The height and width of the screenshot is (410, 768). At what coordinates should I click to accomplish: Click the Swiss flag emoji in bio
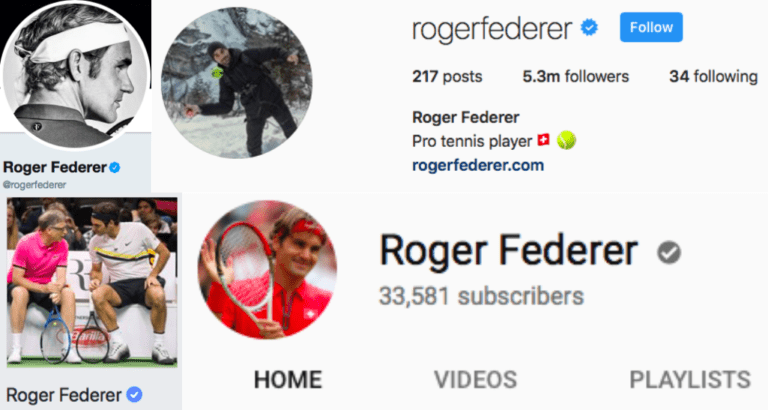point(544,140)
